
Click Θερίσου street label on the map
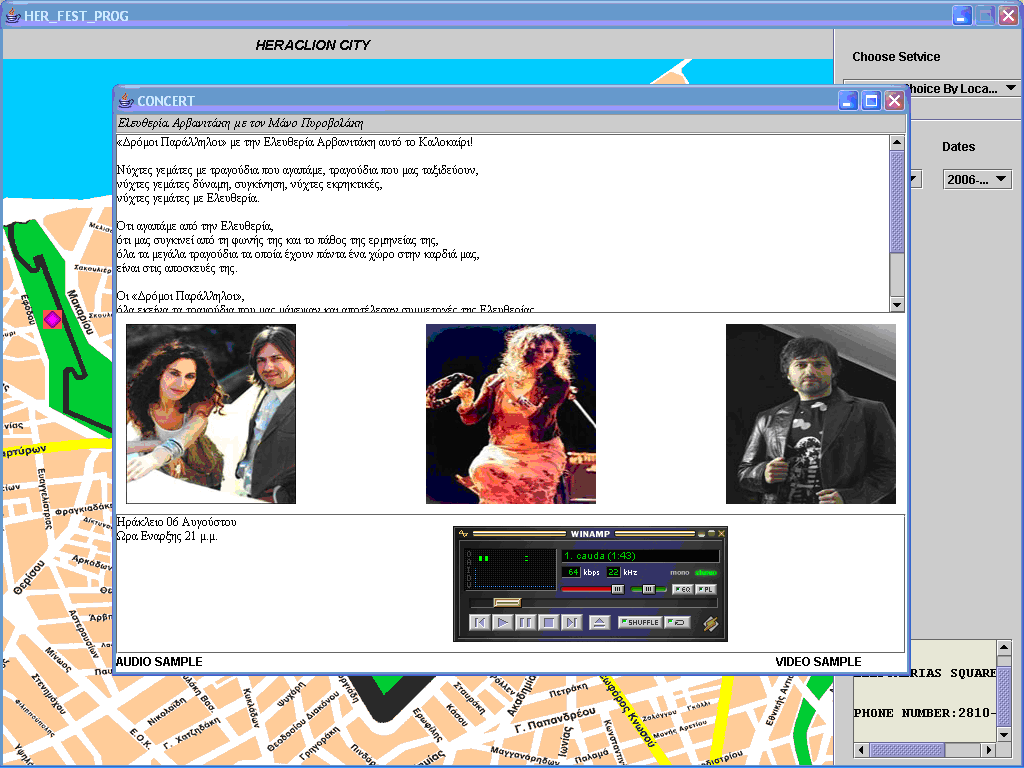coord(30,577)
